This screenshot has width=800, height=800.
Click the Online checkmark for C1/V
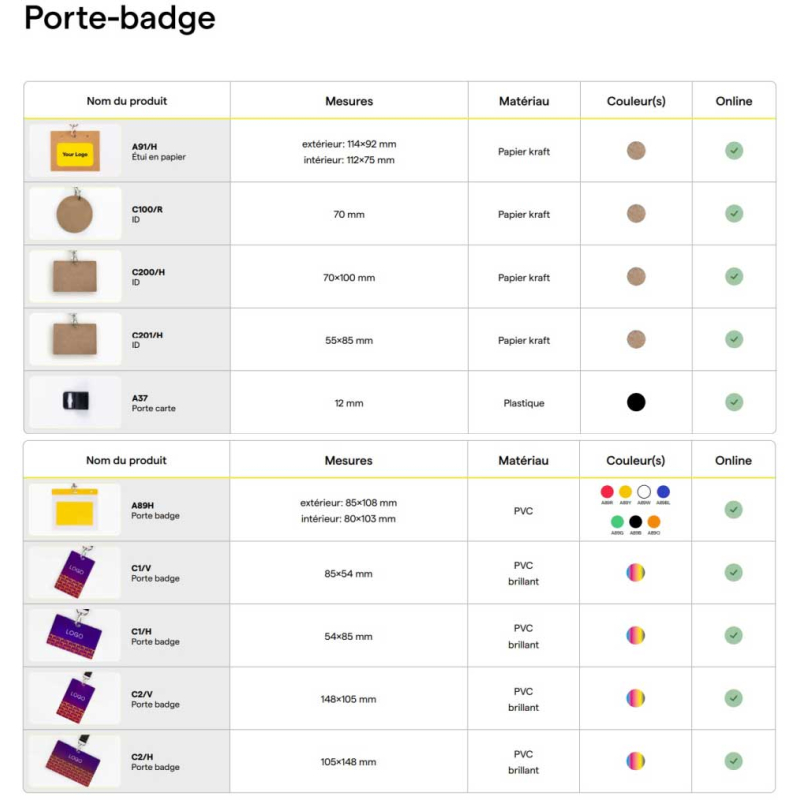(x=734, y=573)
